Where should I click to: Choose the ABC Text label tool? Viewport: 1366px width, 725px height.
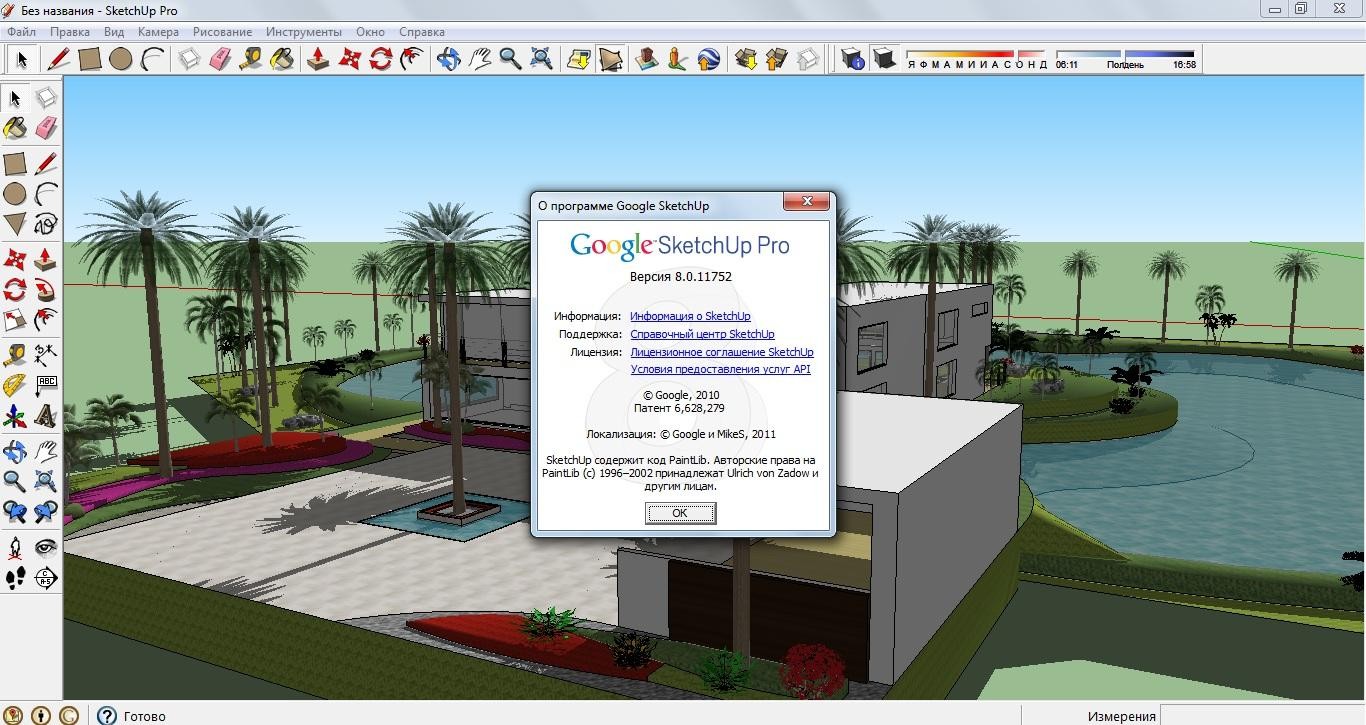pos(46,385)
